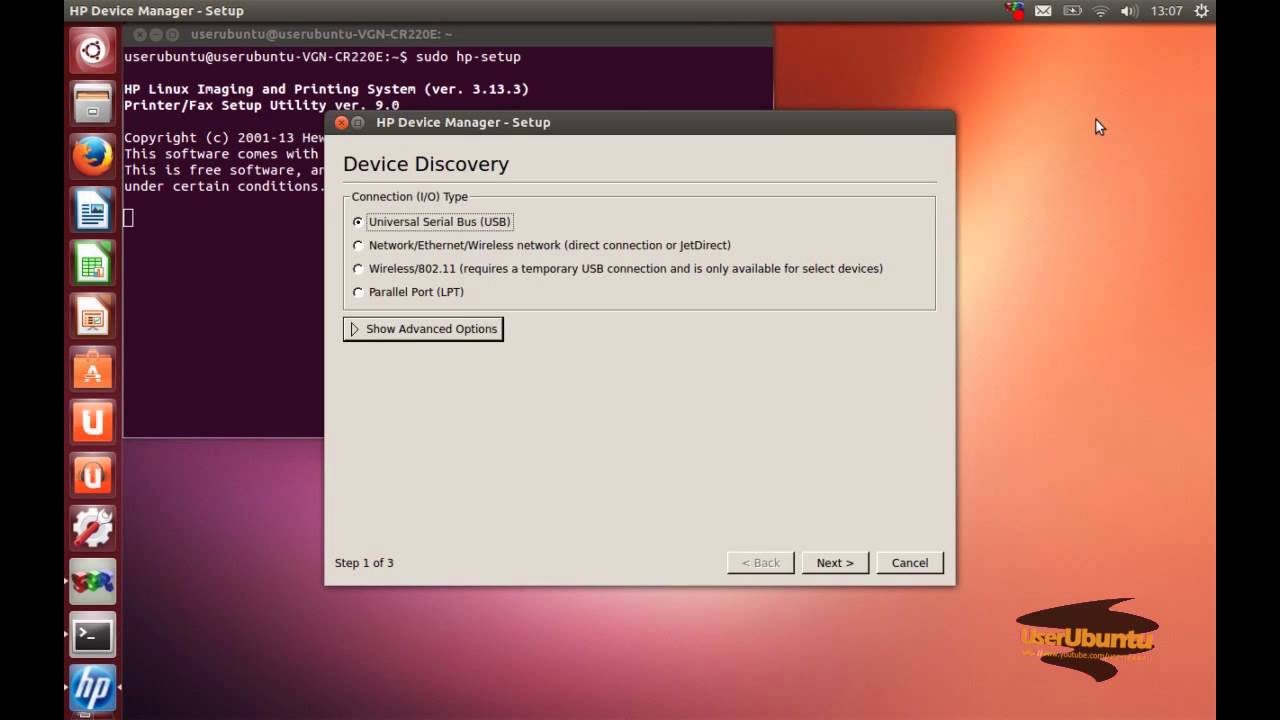
Task: Open the sound volume indicator
Action: pos(1130,11)
